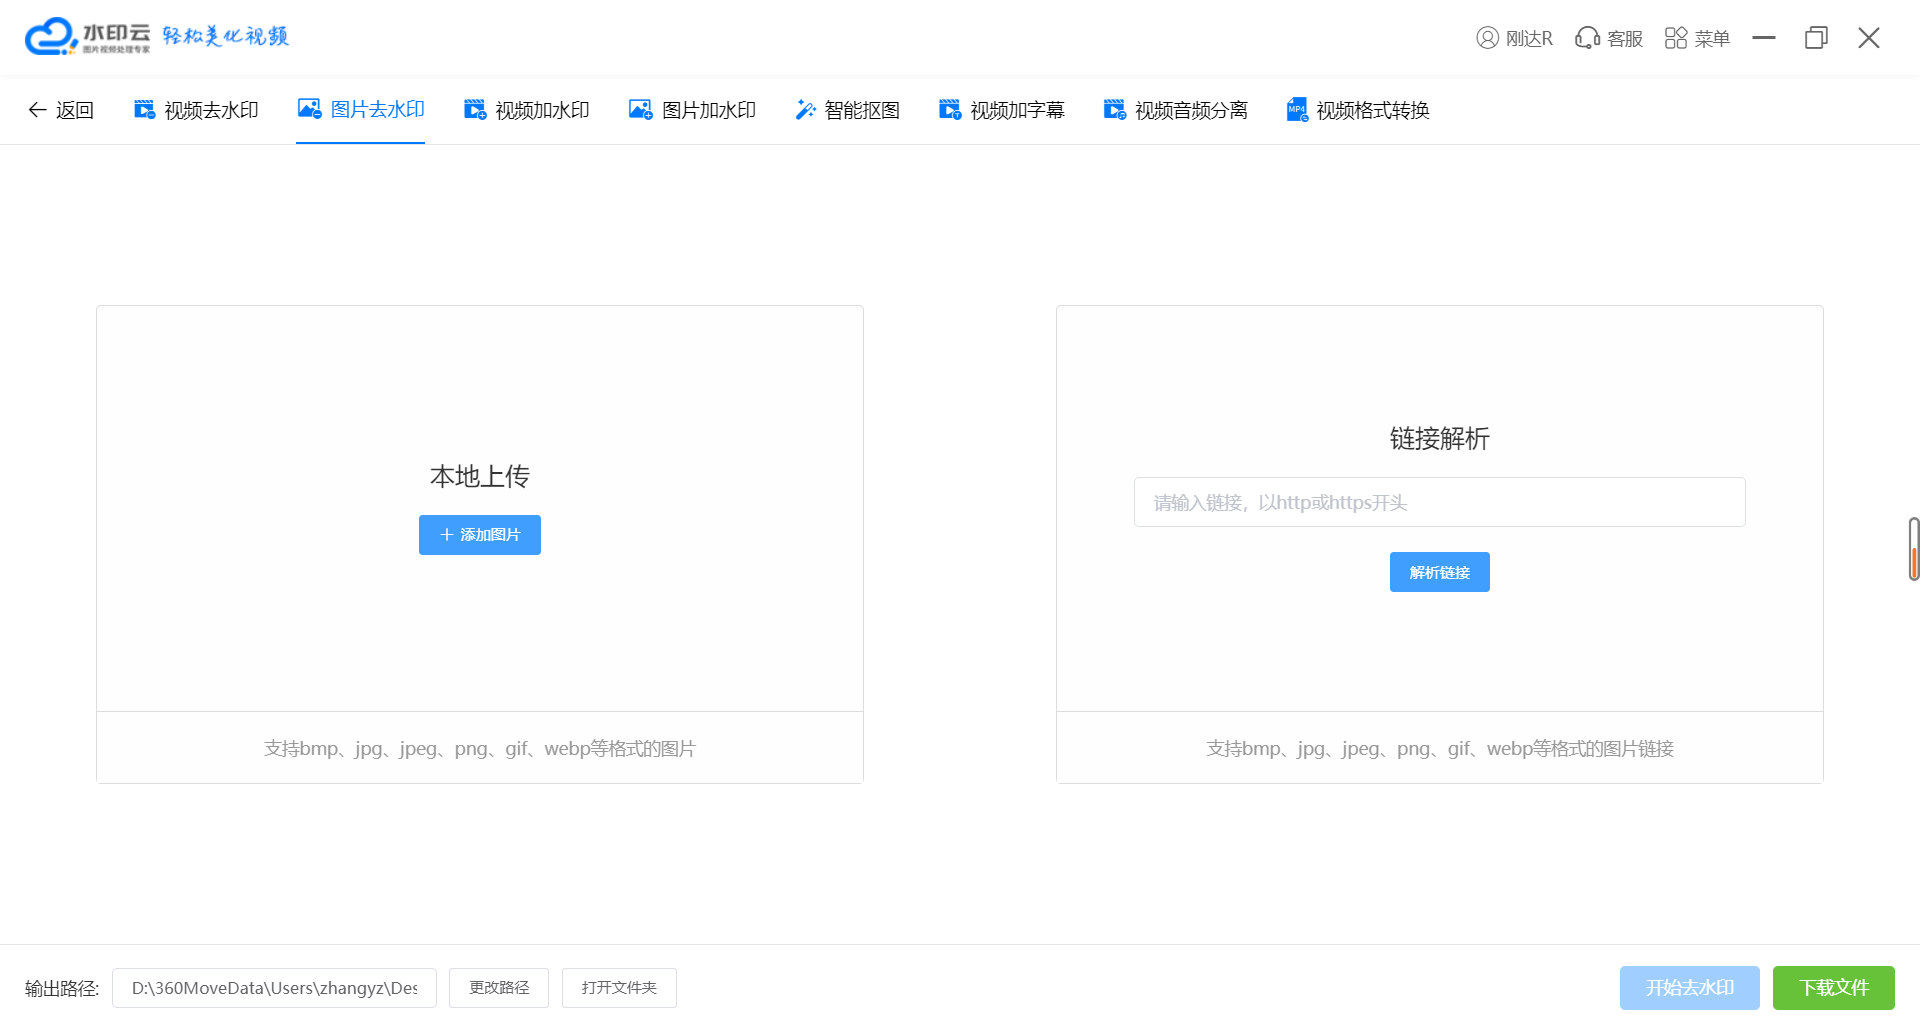This screenshot has width=1920, height=1030.
Task: Click the output path field D:\360MoveData
Action: pyautogui.click(x=274, y=988)
